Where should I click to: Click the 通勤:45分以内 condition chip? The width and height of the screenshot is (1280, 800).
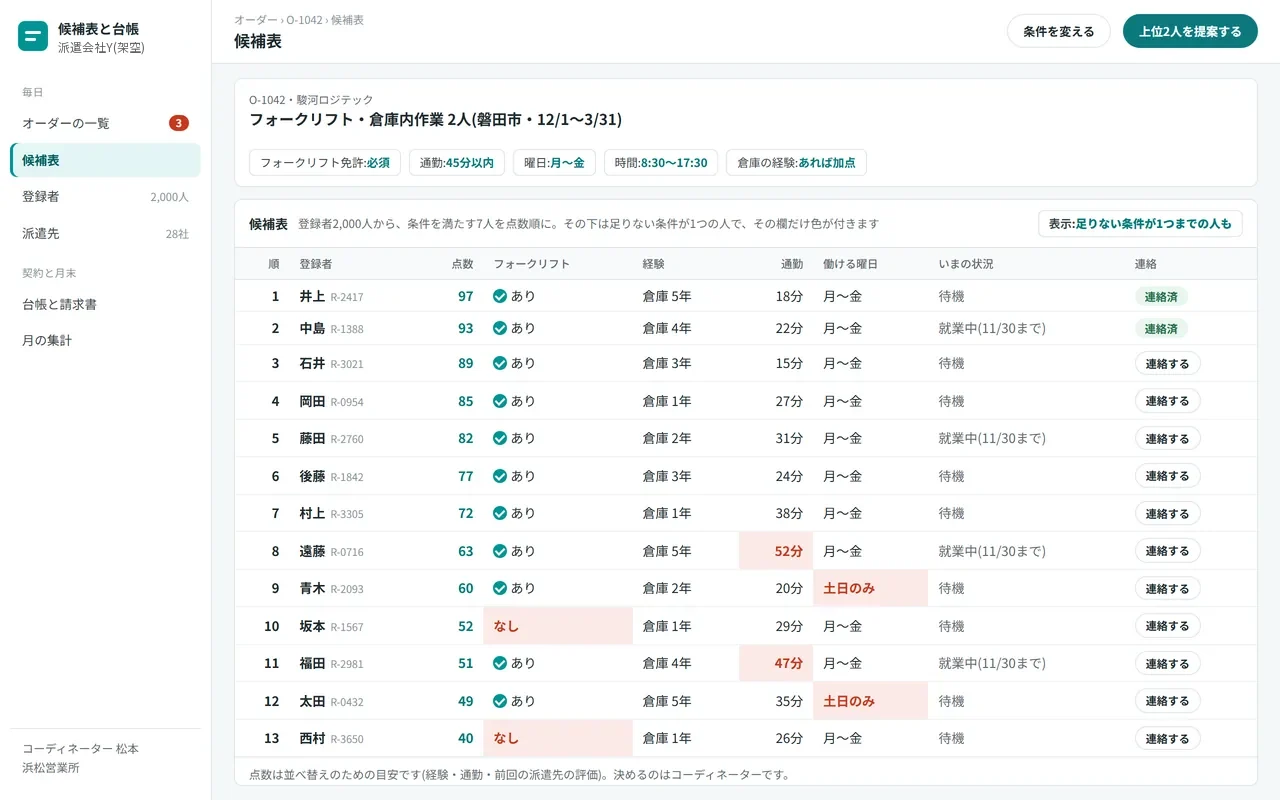457,162
